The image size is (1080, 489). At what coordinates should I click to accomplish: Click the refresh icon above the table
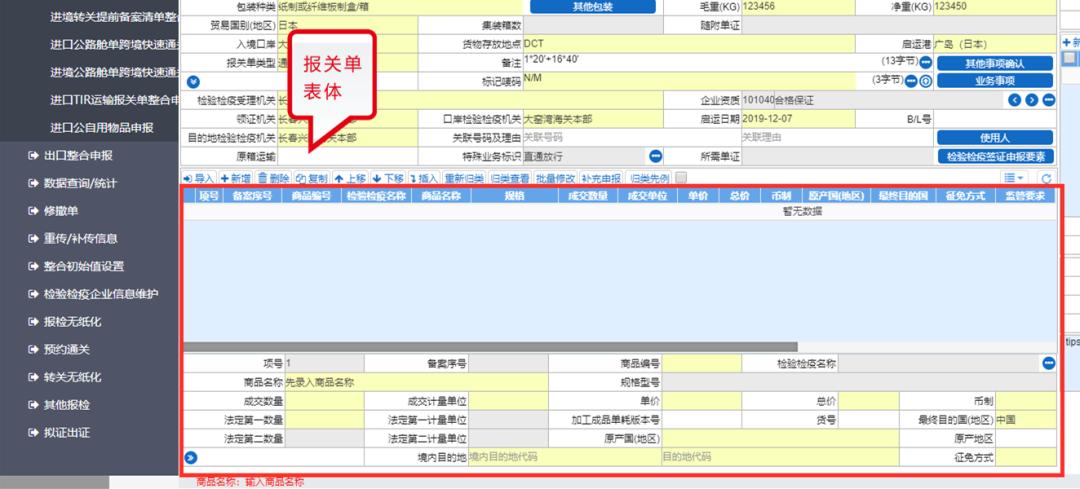click(x=1046, y=179)
